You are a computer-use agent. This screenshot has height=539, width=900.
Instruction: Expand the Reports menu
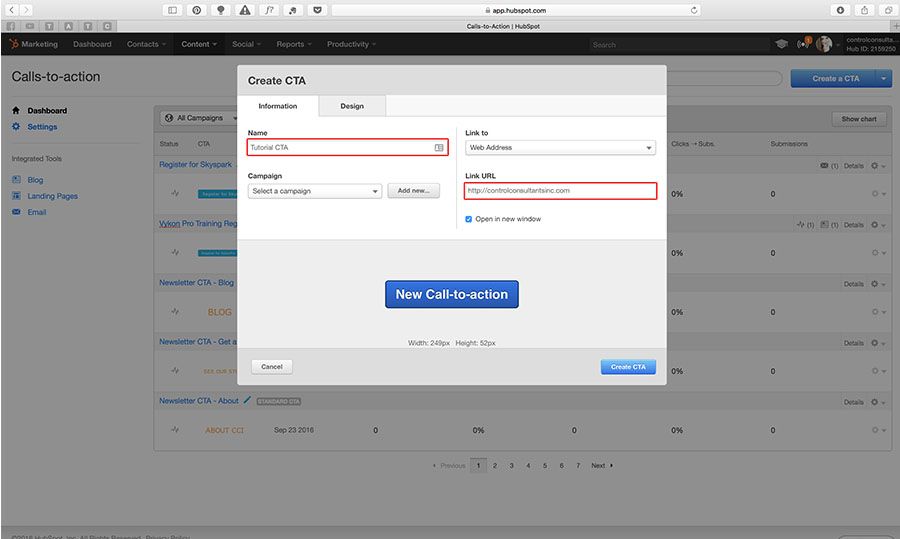(294, 44)
